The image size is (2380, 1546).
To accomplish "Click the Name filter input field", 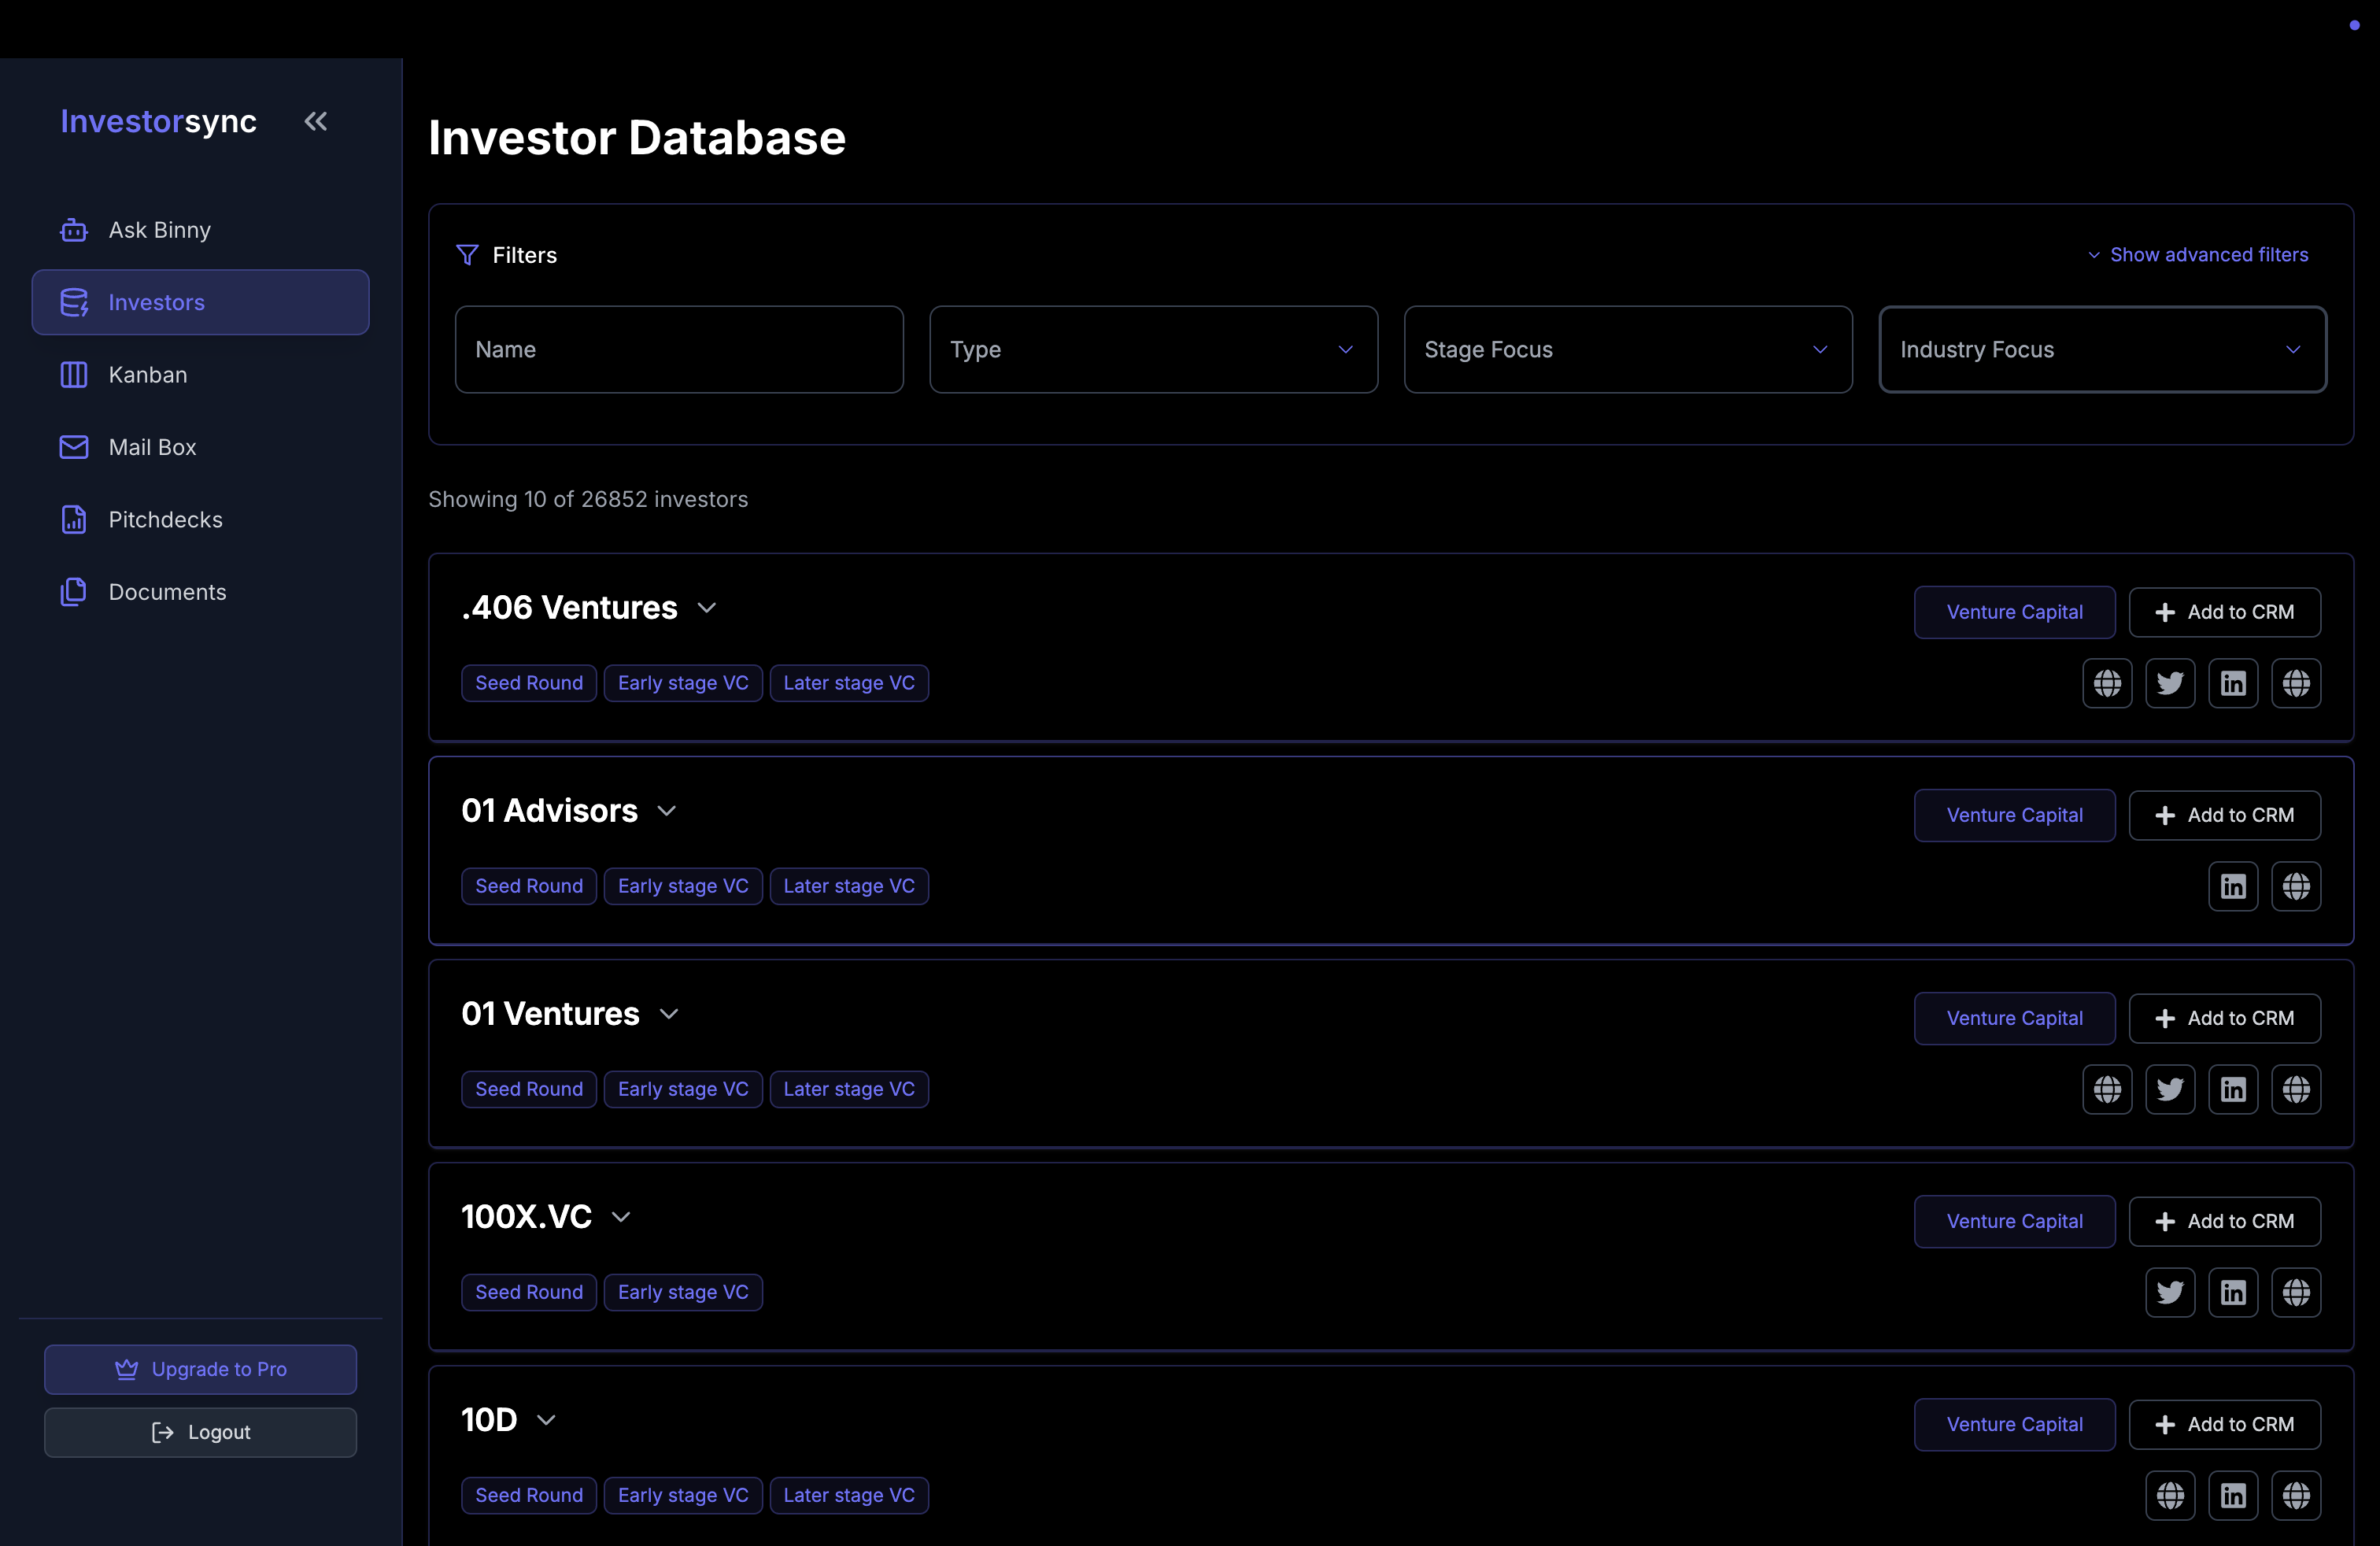I will coord(679,349).
